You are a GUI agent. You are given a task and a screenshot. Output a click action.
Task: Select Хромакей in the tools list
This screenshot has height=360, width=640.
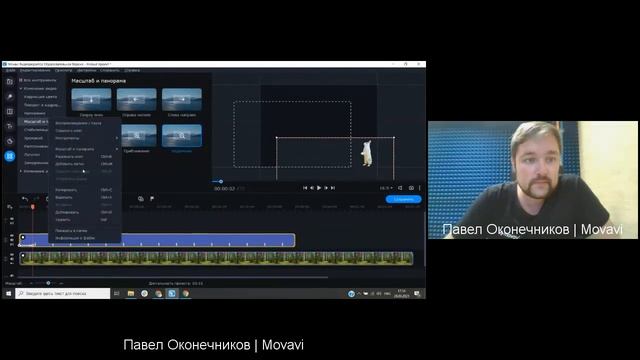coord(33,138)
